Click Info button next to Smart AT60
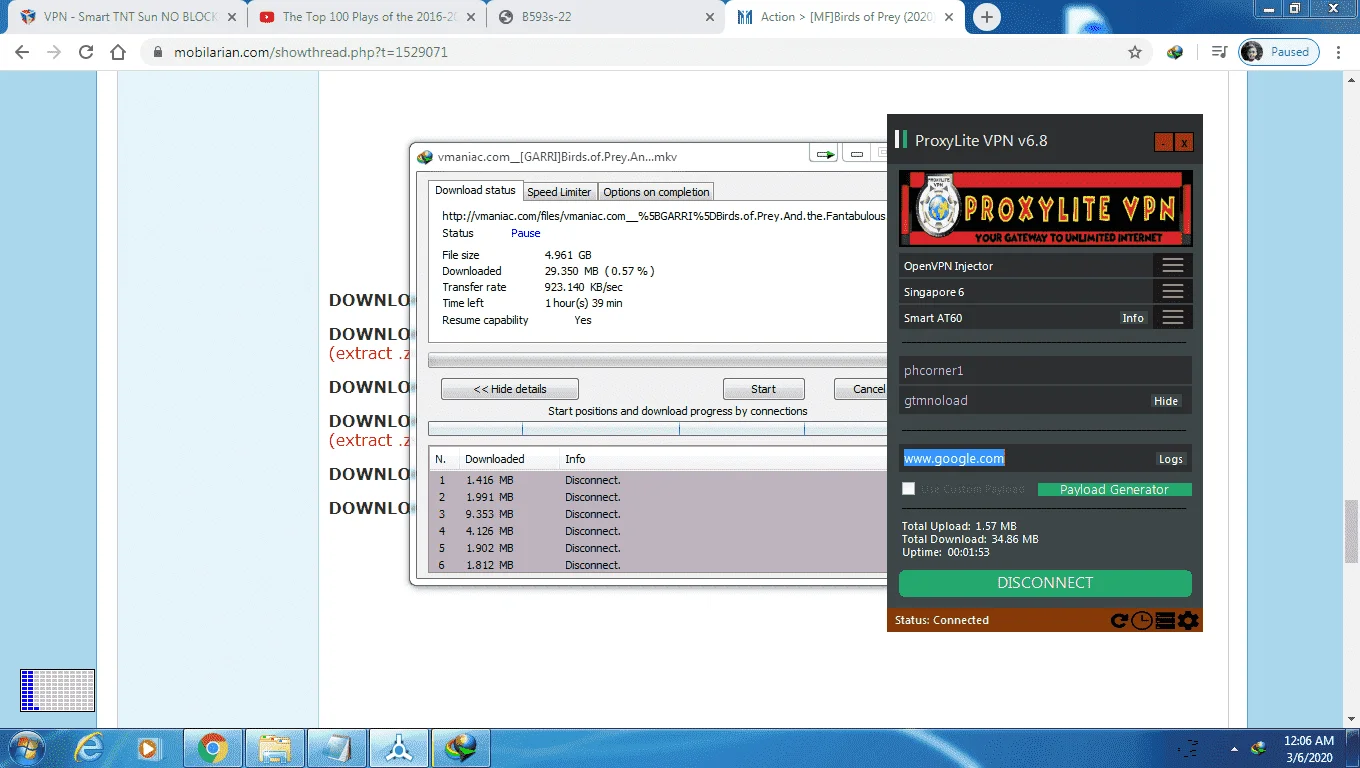The width and height of the screenshot is (1360, 768). tap(1133, 318)
